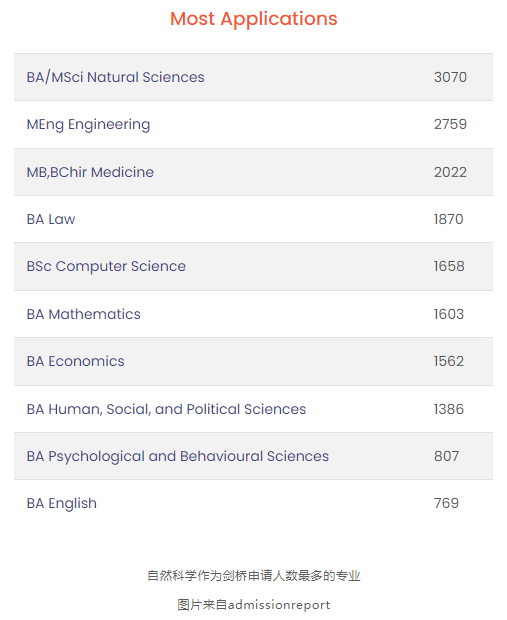Click the 1870 applications figure

point(448,219)
